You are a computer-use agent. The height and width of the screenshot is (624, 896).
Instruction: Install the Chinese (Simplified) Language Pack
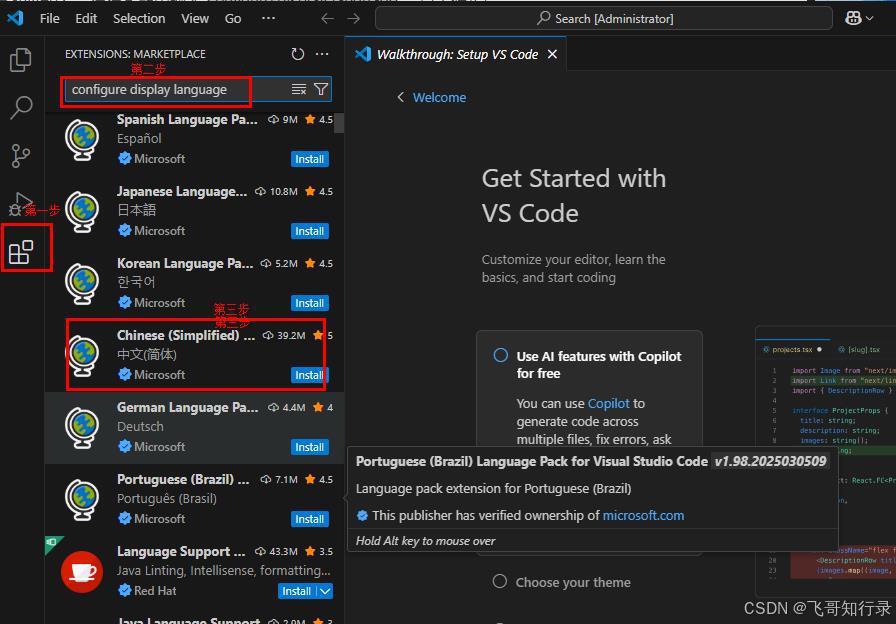click(x=310, y=375)
